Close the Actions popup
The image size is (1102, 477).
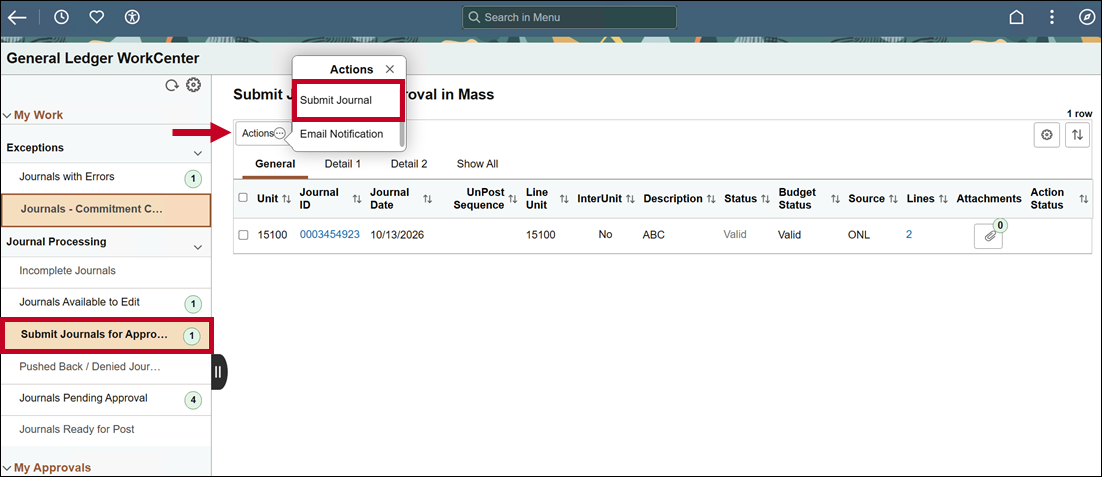[x=390, y=69]
